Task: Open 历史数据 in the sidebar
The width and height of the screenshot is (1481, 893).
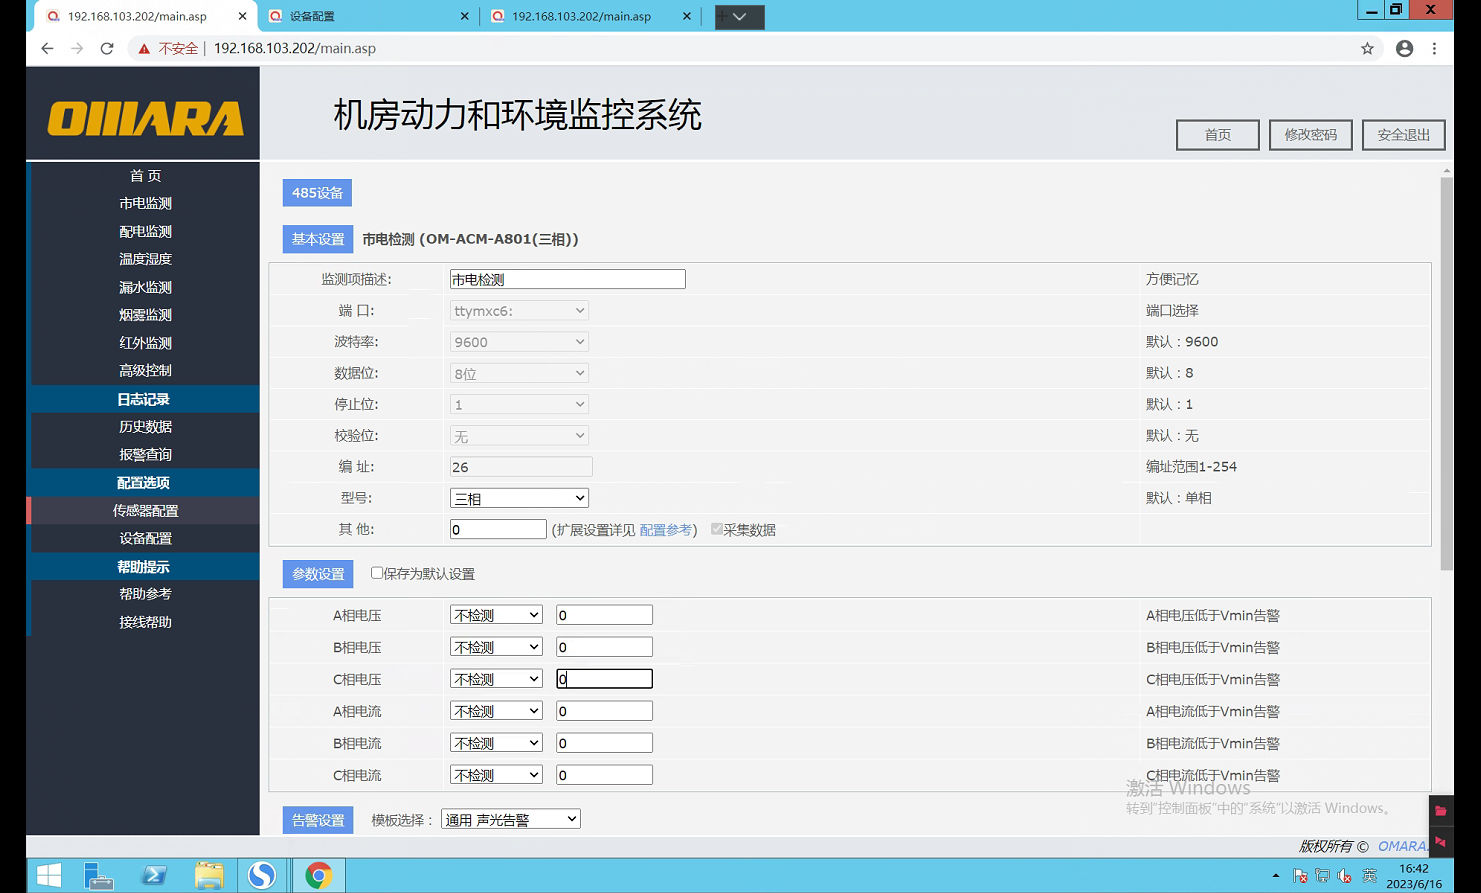Action: tap(145, 426)
